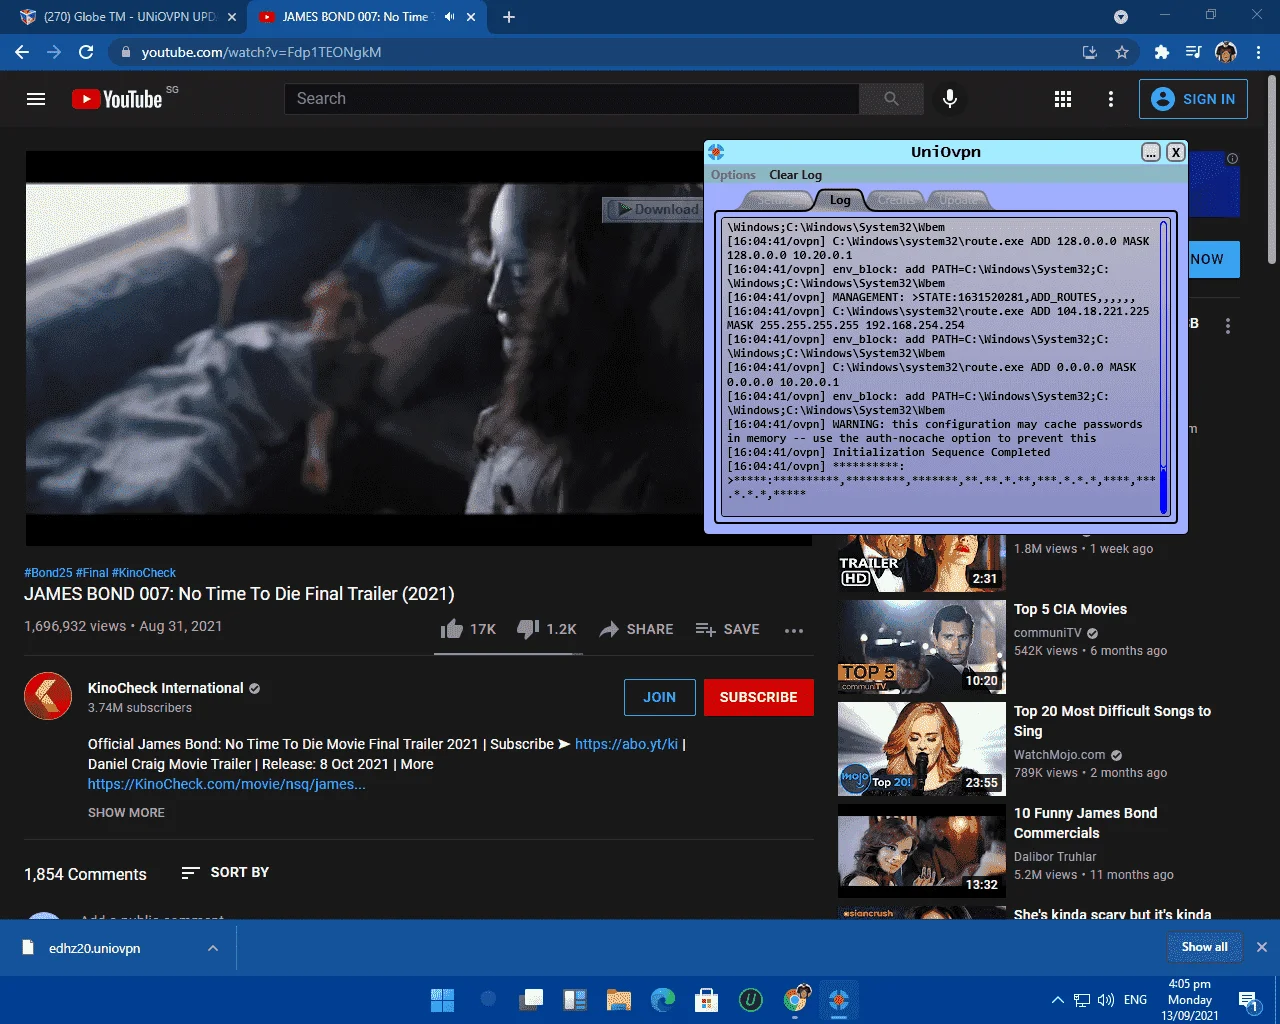Open the notification center icon

coord(1247,1000)
